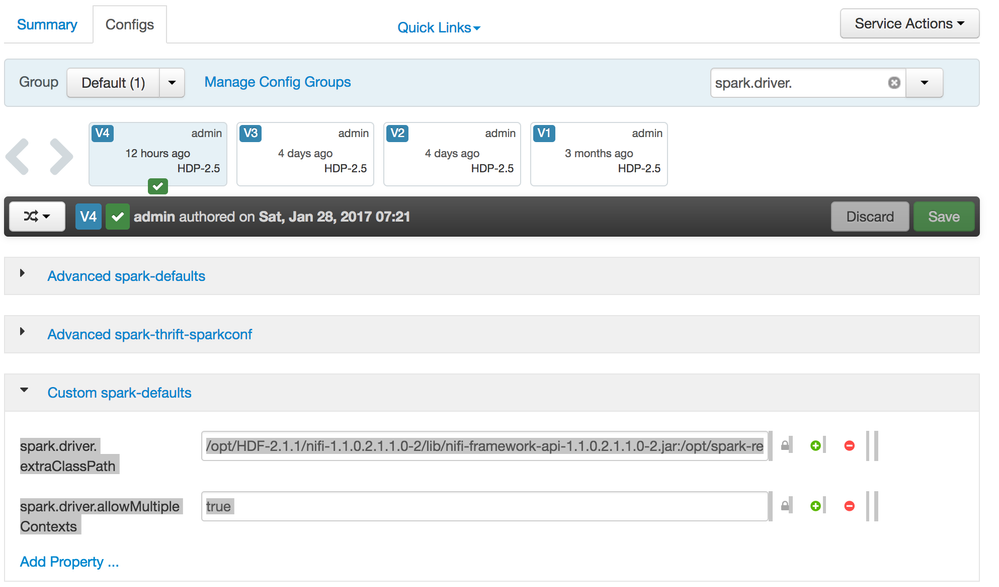Add a new property with Add Property link

coord(69,561)
